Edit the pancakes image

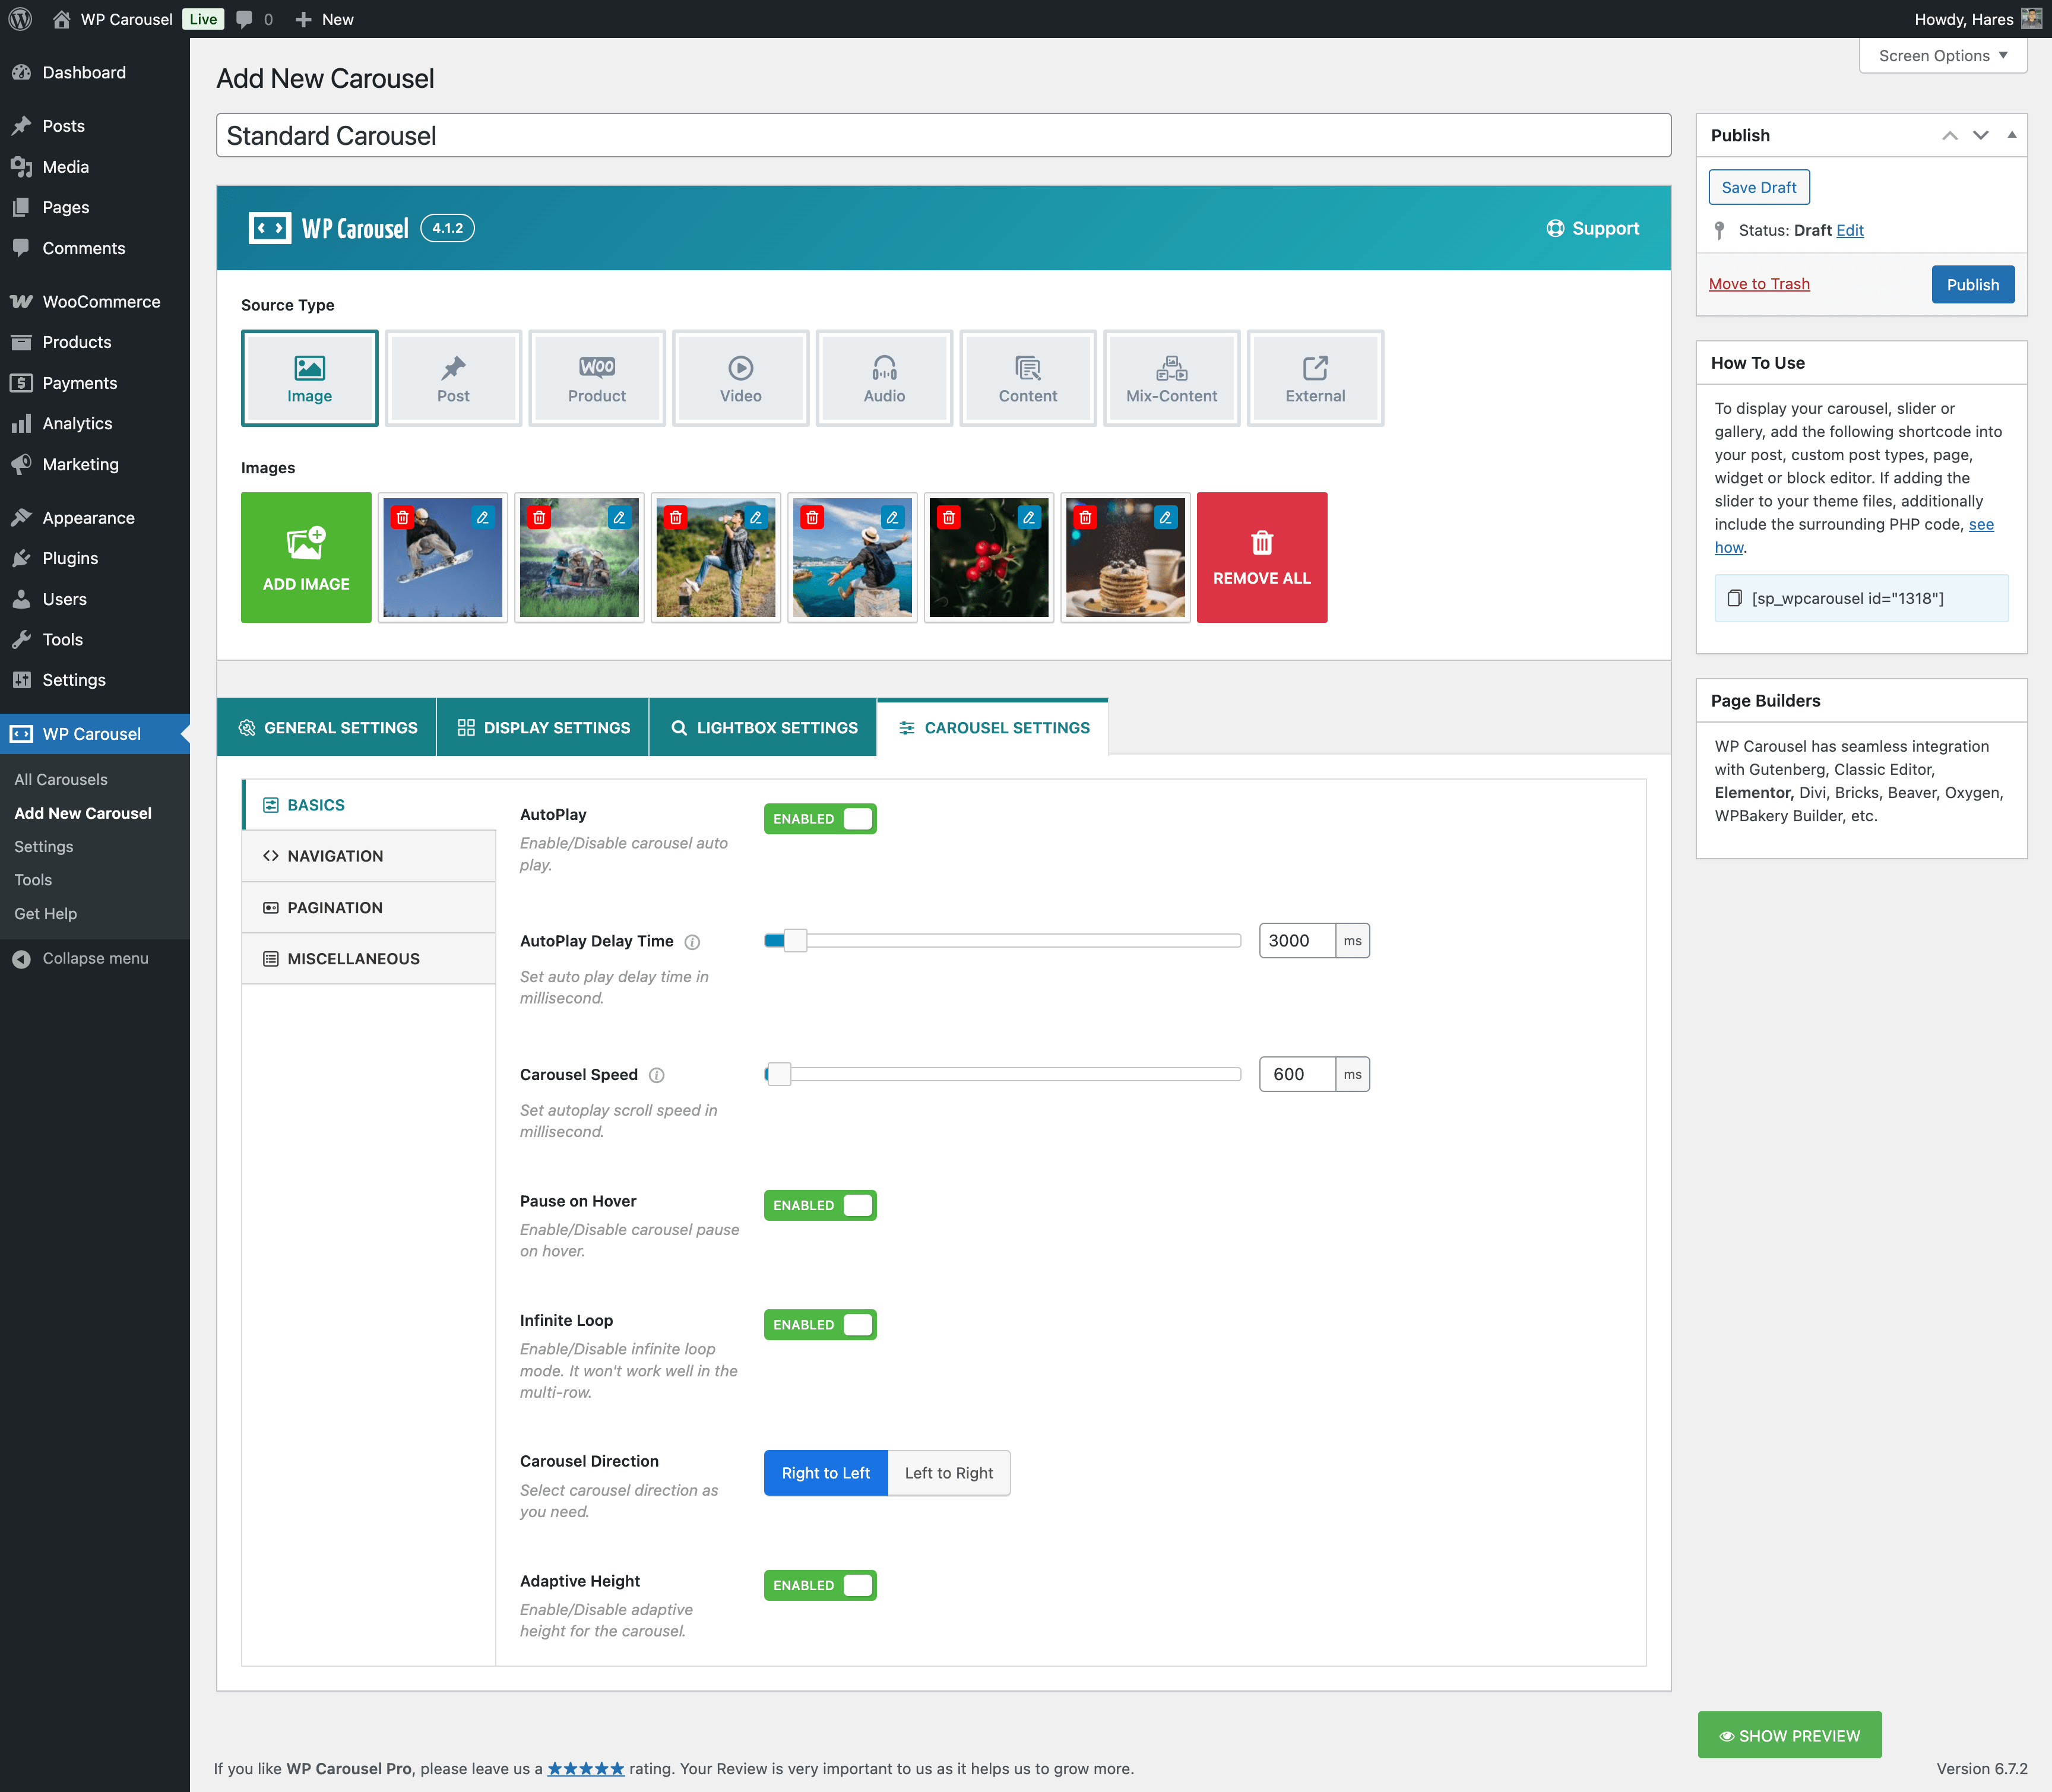1166,517
